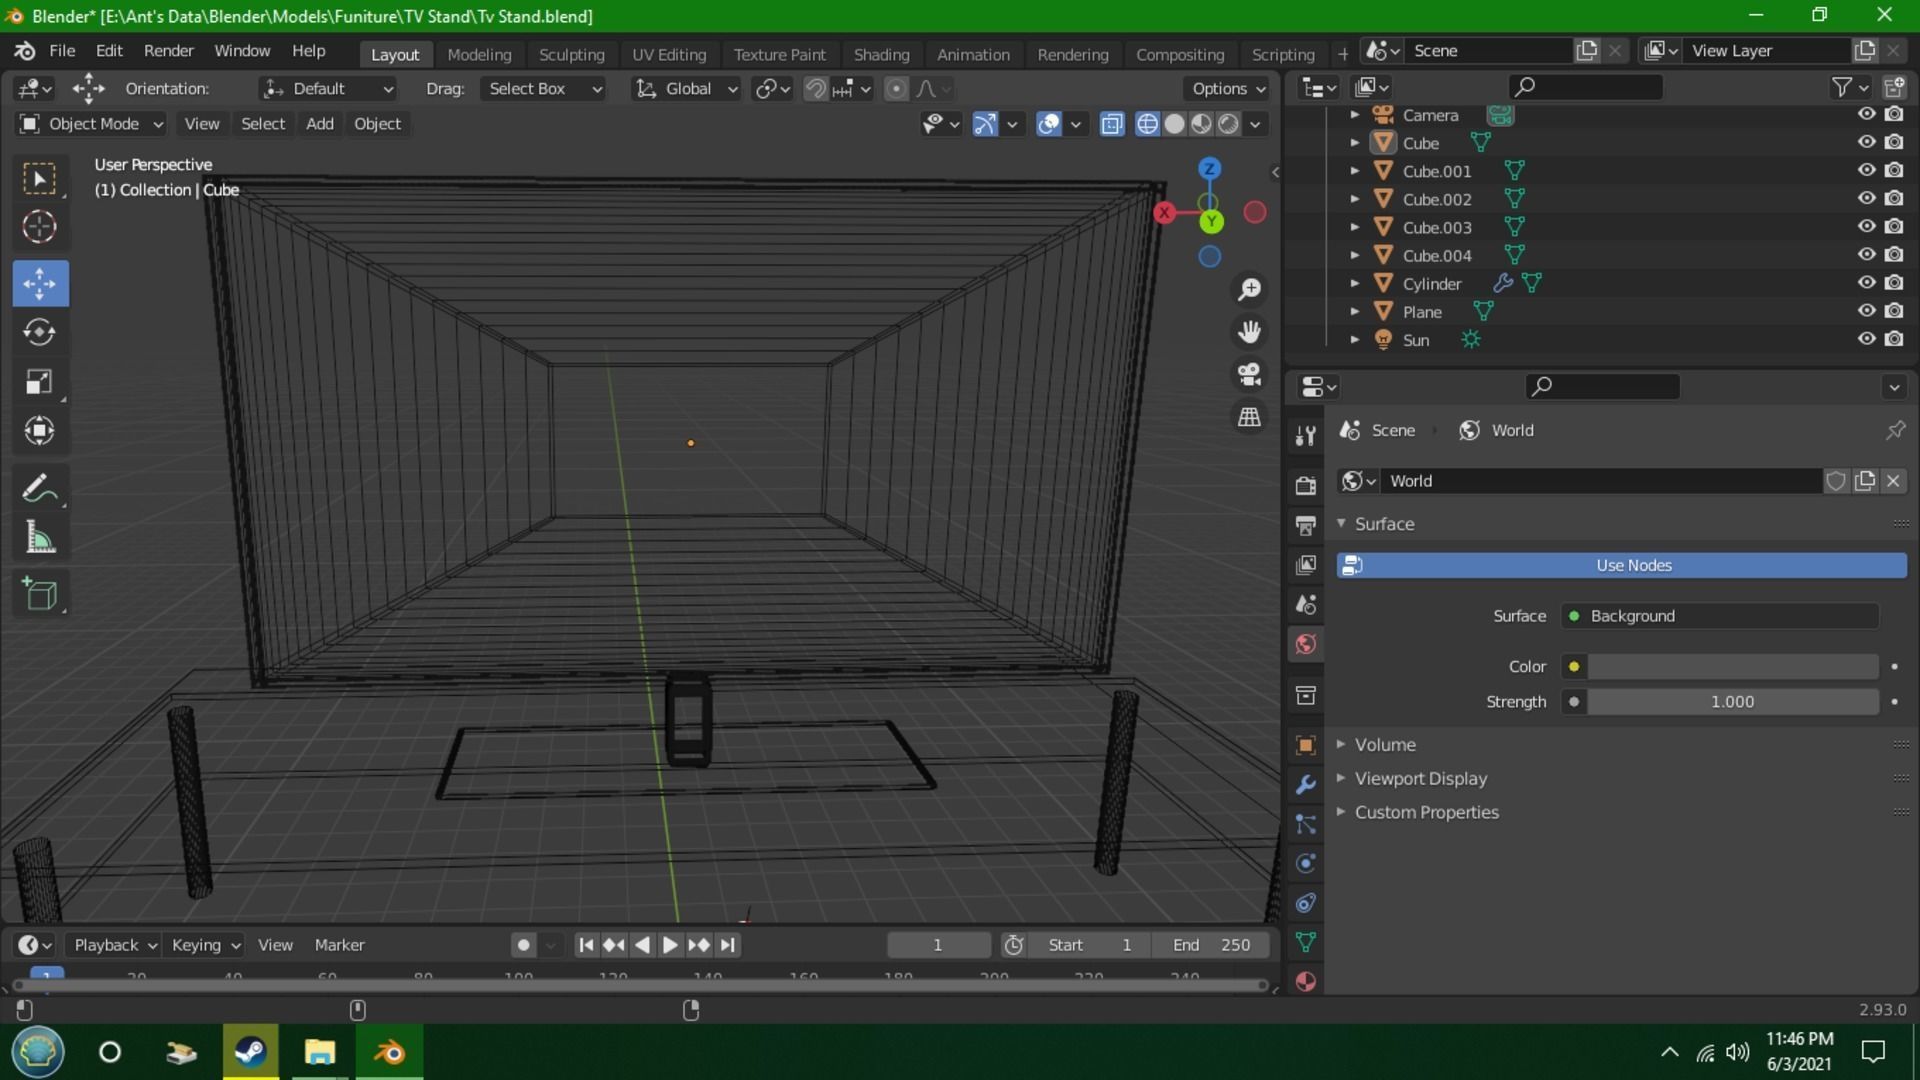Toggle auto keying record button

(x=523, y=945)
